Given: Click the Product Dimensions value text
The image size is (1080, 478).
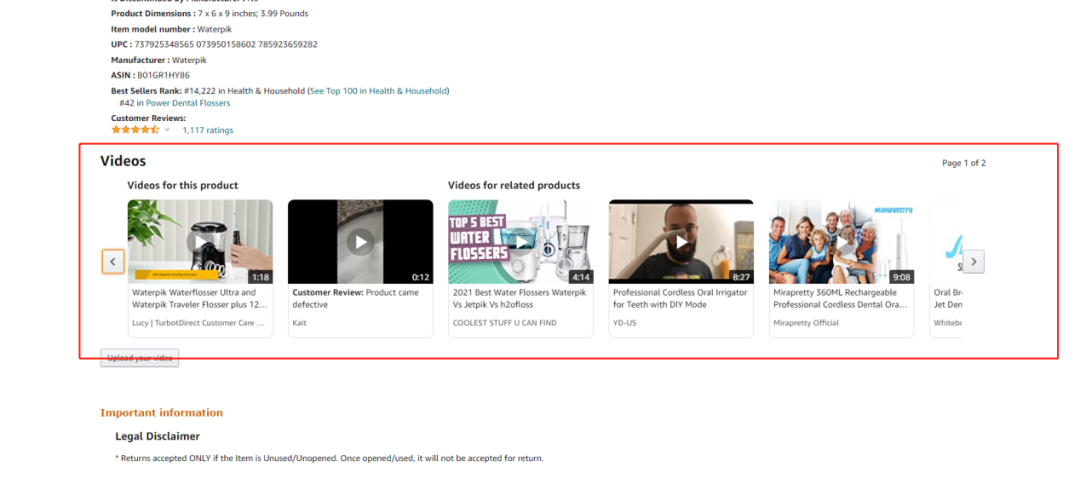Looking at the screenshot, I should coord(253,14).
